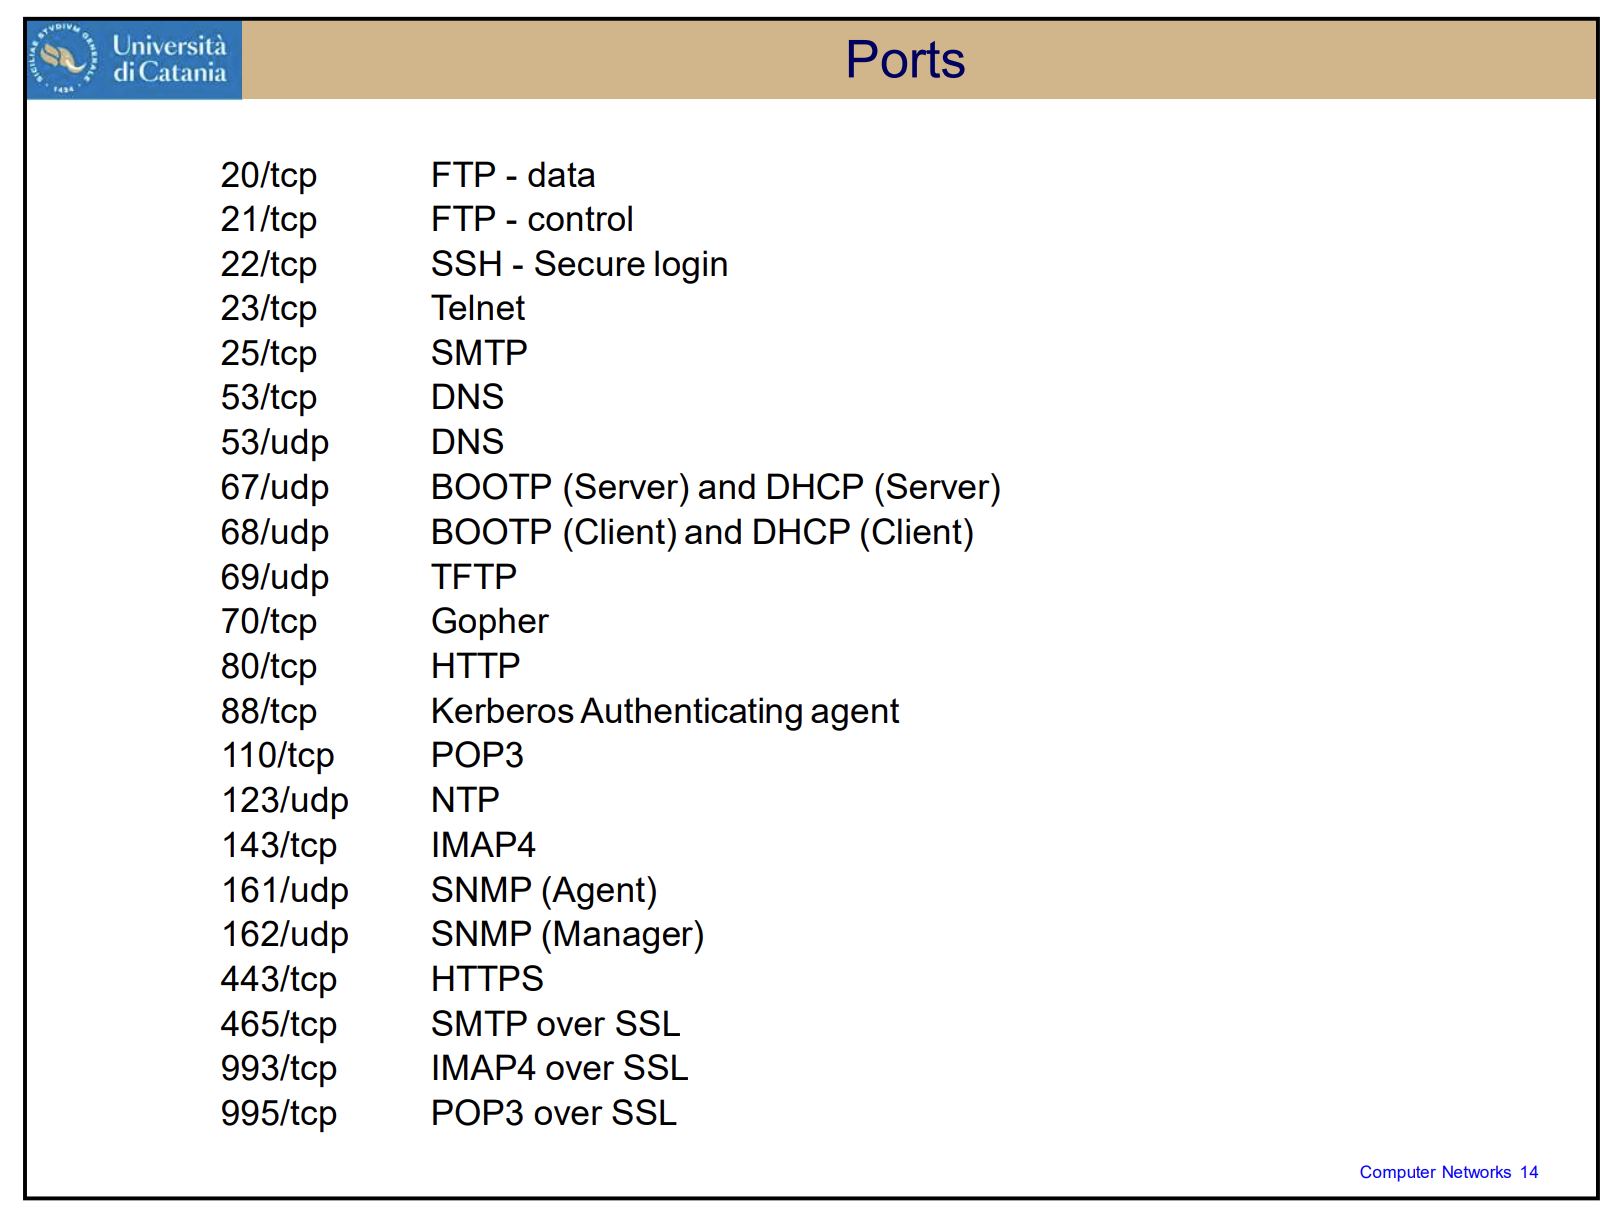Click the Computer Networks 14 footer
Image resolution: width=1622 pixels, height=1224 pixels.
point(1447,1172)
